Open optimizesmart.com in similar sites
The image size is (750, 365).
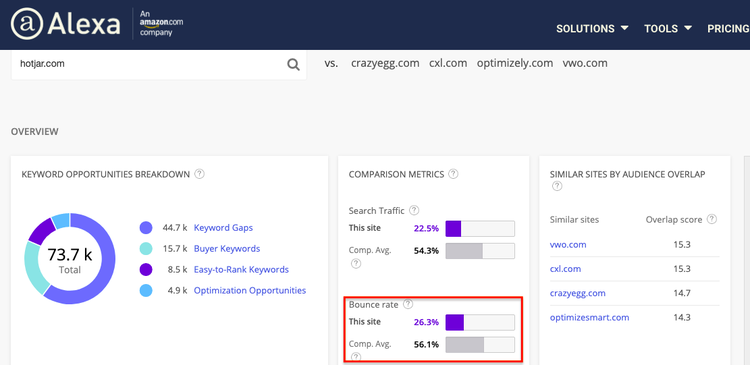click(590, 317)
